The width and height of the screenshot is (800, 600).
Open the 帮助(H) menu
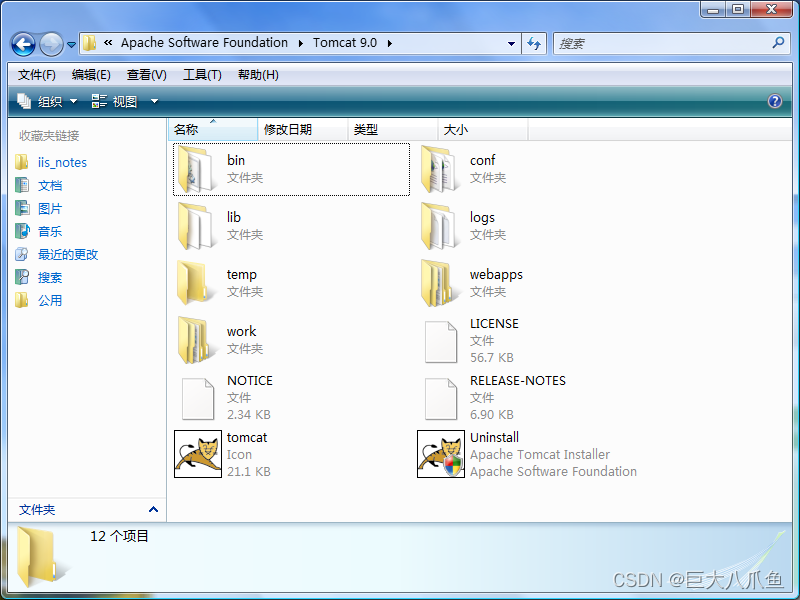258,75
